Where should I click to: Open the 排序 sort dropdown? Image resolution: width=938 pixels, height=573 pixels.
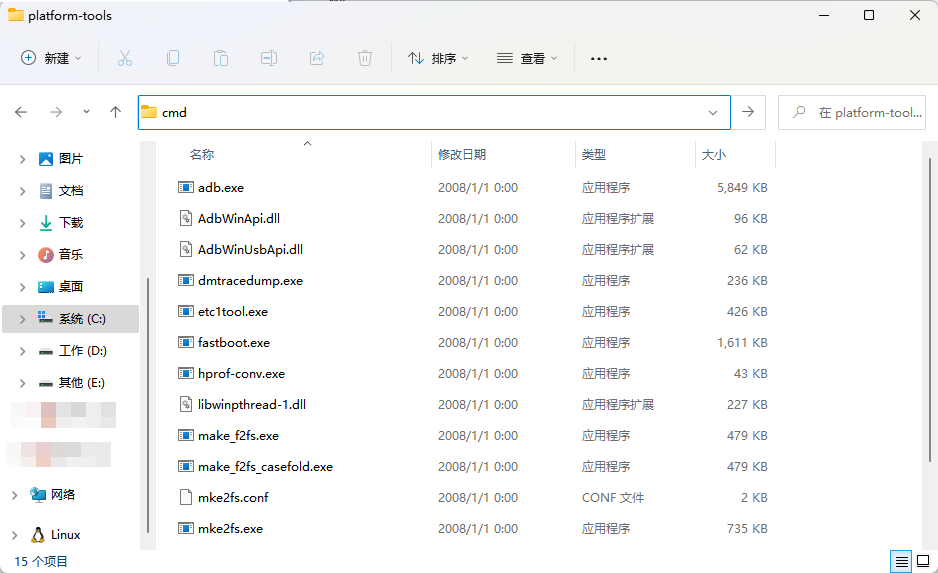pyautogui.click(x=438, y=58)
